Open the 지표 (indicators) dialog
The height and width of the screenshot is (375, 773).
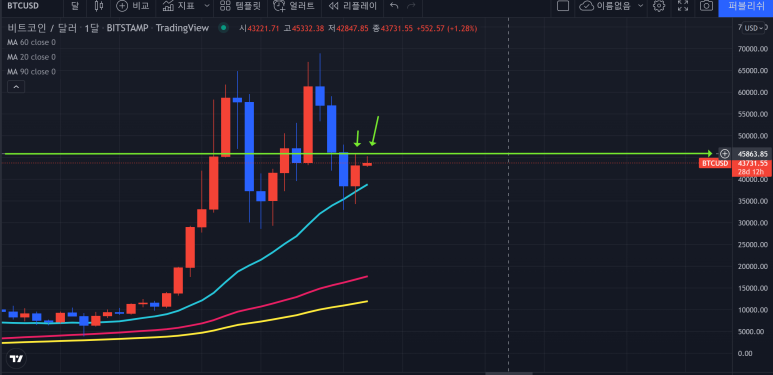178,6
